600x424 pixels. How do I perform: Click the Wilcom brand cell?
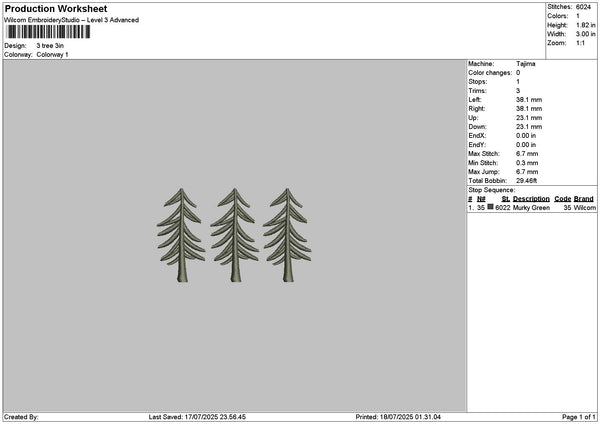(585, 208)
